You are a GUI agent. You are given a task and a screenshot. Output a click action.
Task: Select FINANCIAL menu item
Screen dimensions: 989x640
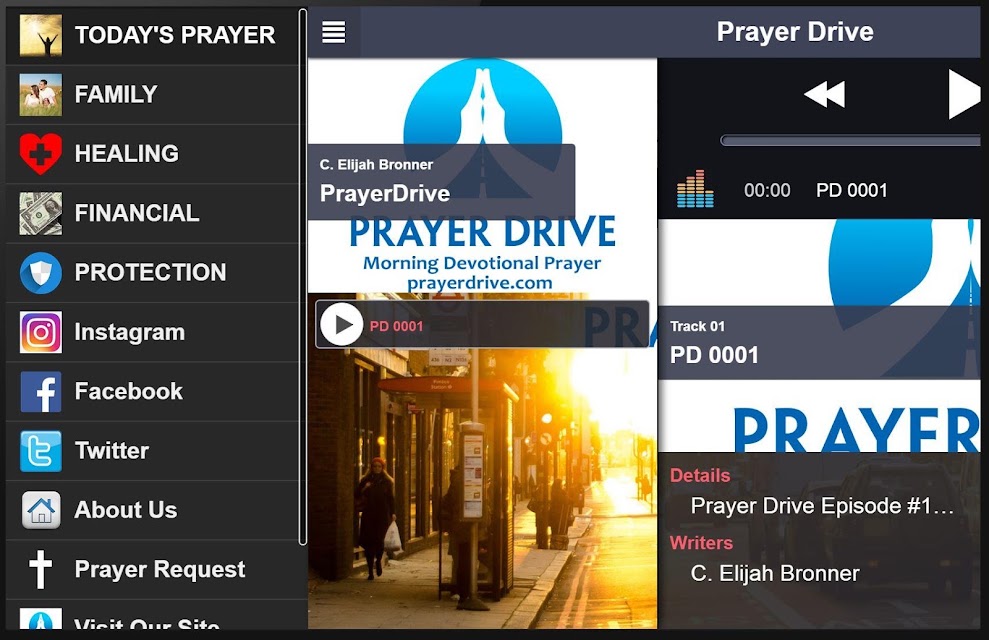[x=152, y=213]
